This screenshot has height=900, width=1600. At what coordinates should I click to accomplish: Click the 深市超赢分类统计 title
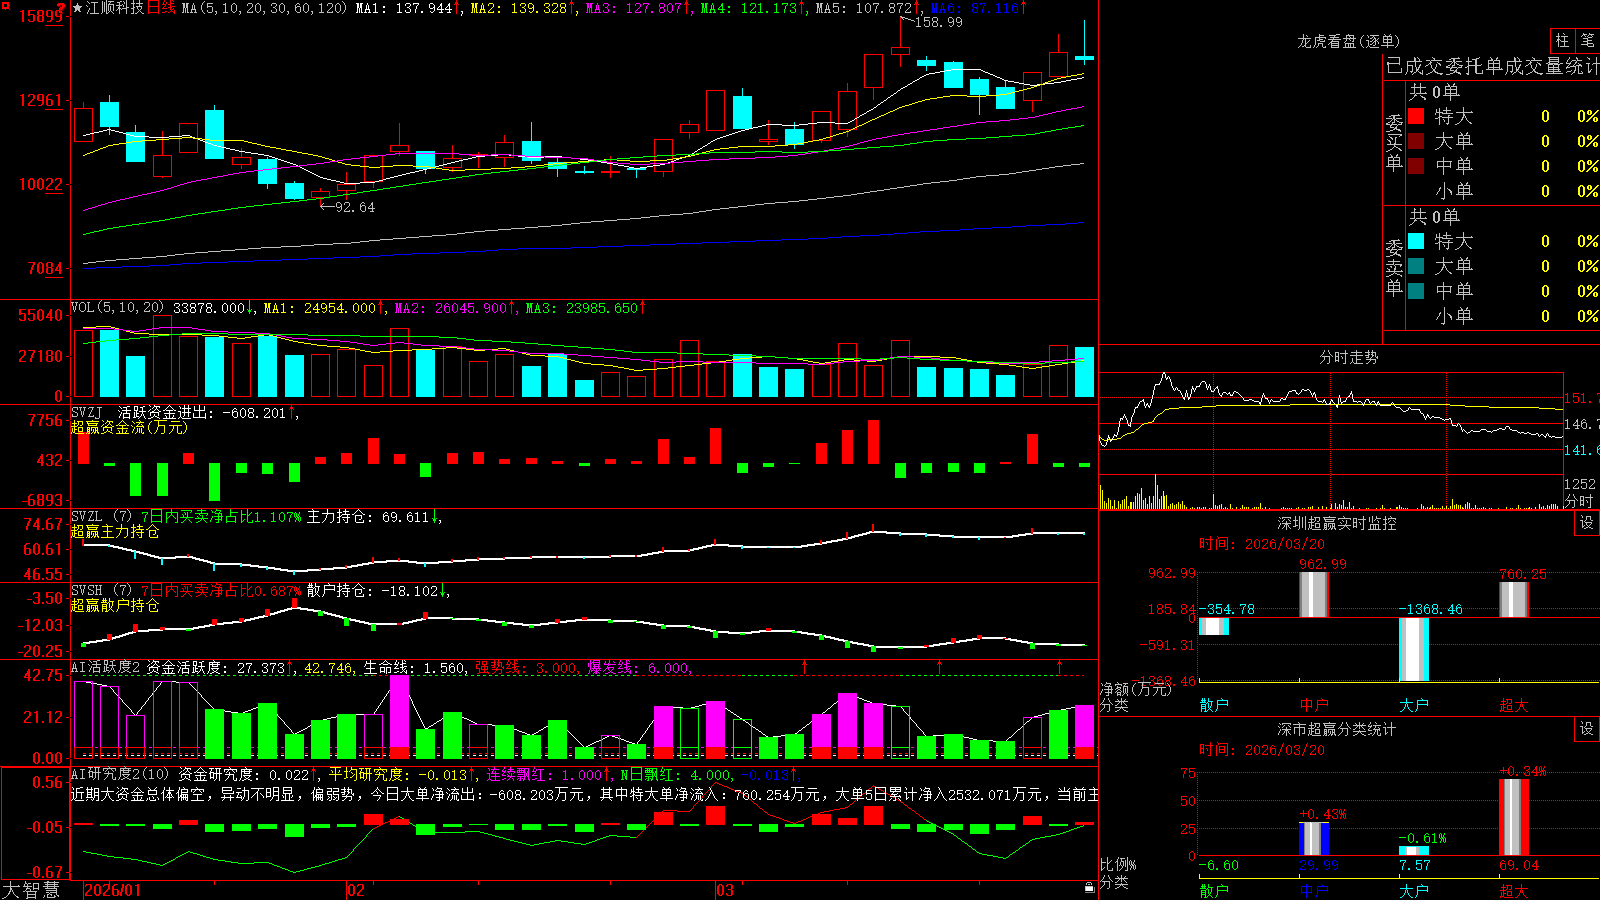(1336, 729)
